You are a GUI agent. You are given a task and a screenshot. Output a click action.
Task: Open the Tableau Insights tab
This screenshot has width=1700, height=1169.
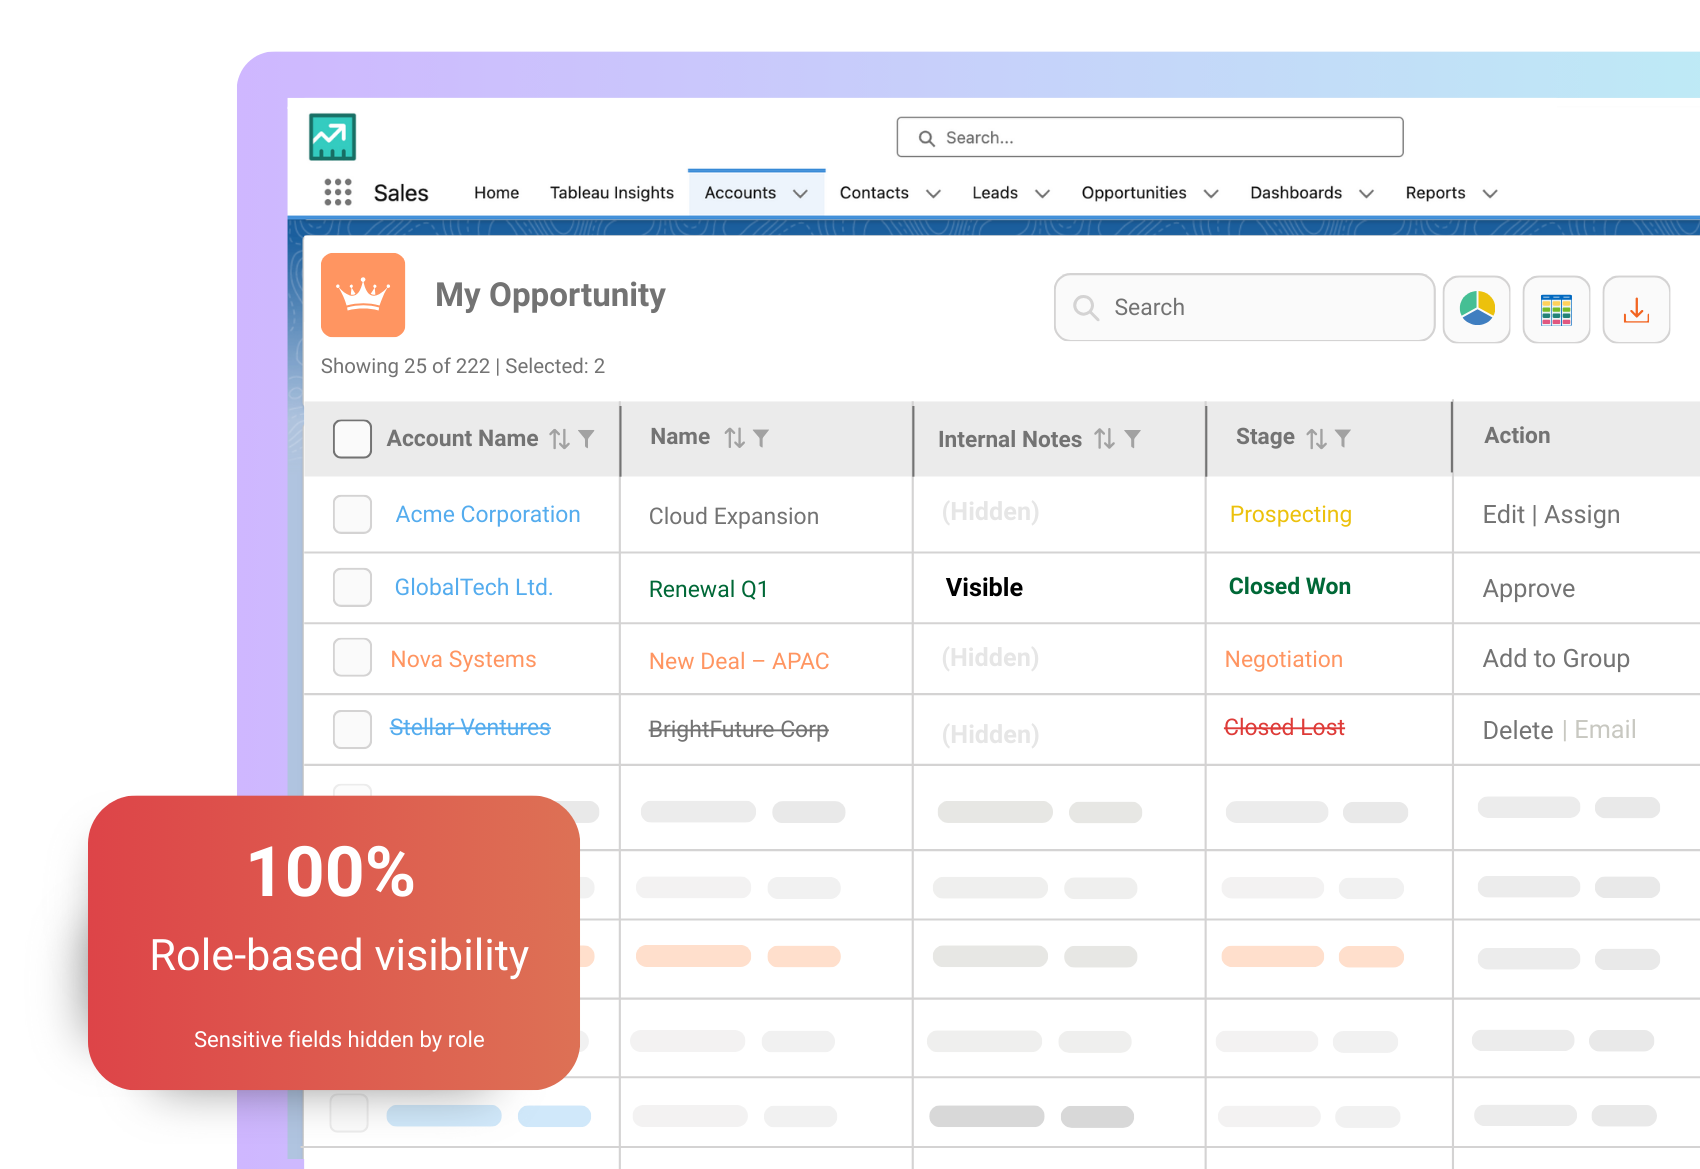click(612, 193)
